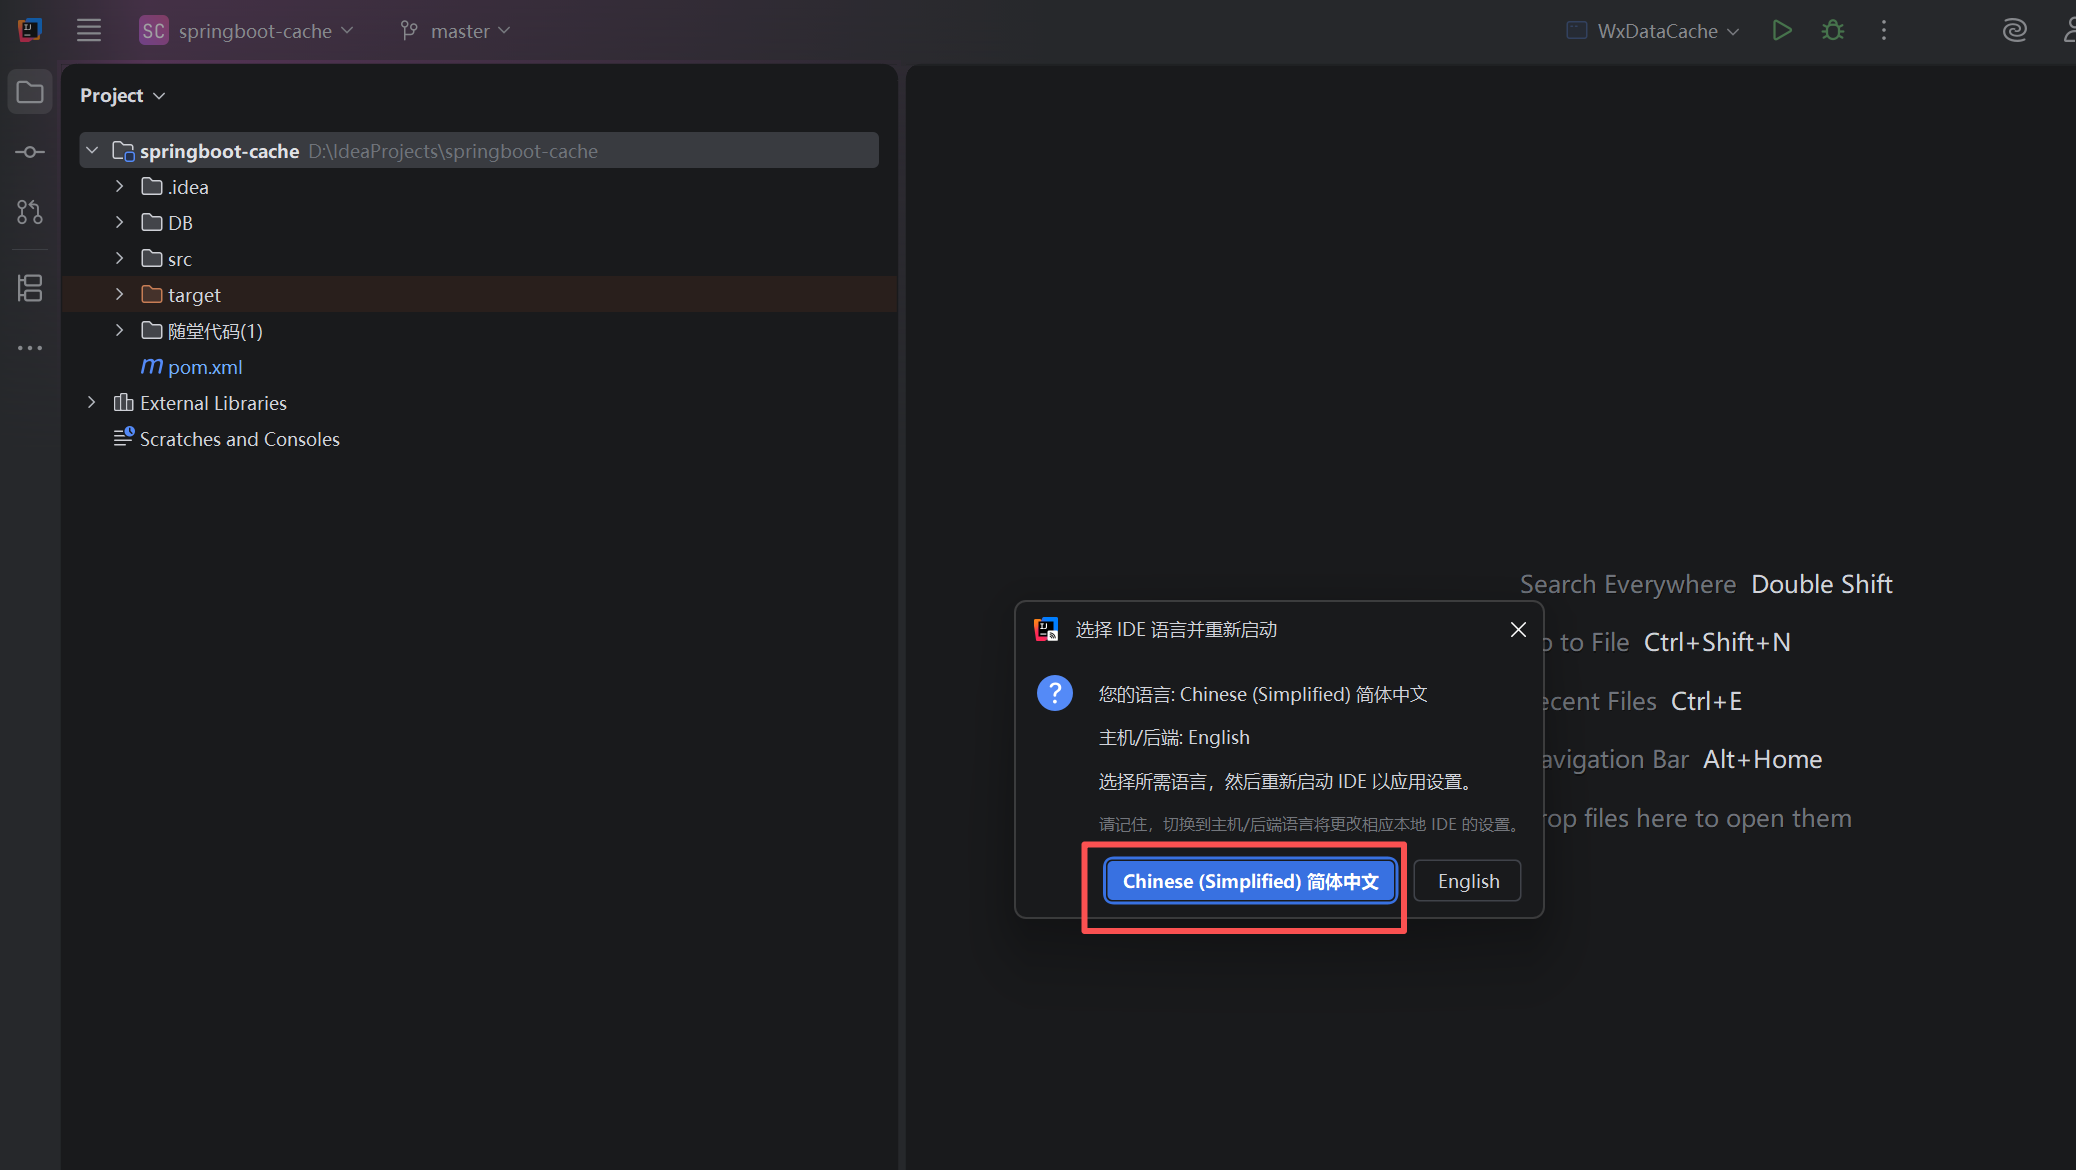This screenshot has width=2076, height=1170.
Task: Click the Run green play icon
Action: click(x=1781, y=30)
